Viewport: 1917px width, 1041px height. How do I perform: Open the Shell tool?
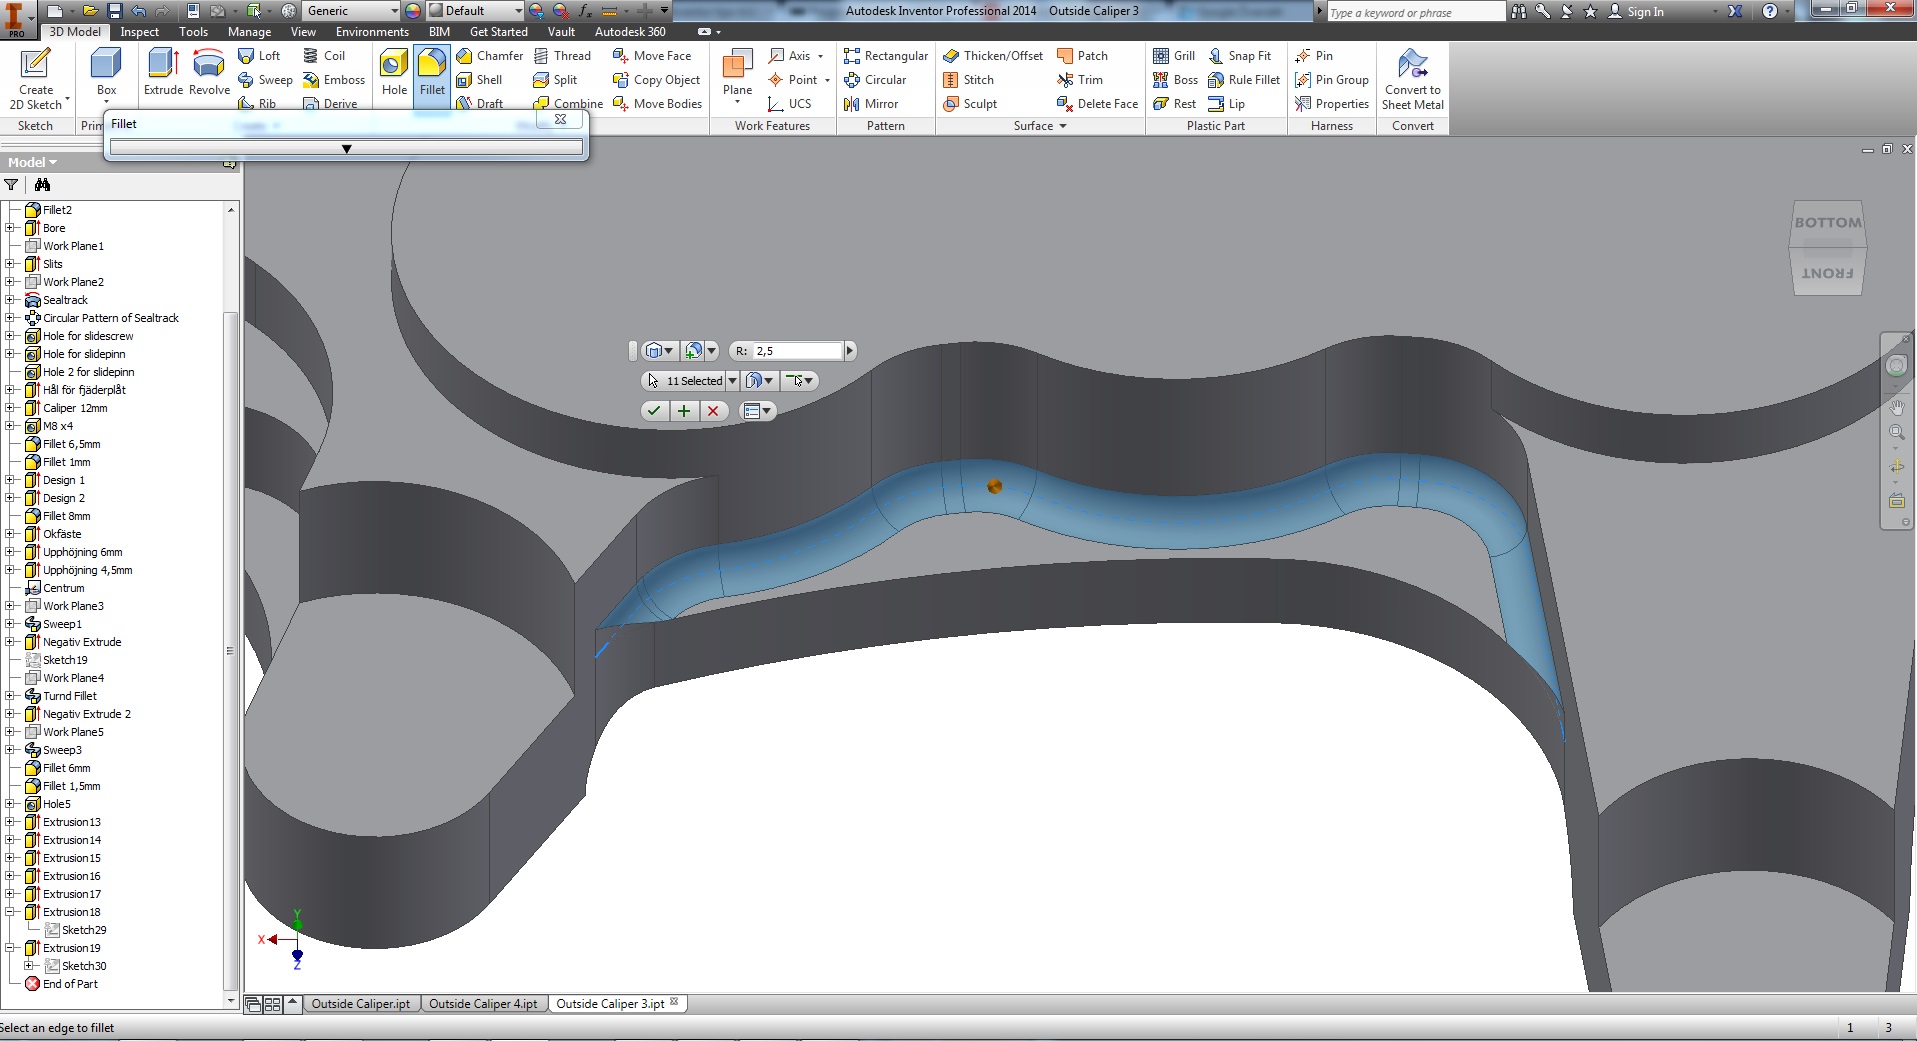tap(479, 80)
